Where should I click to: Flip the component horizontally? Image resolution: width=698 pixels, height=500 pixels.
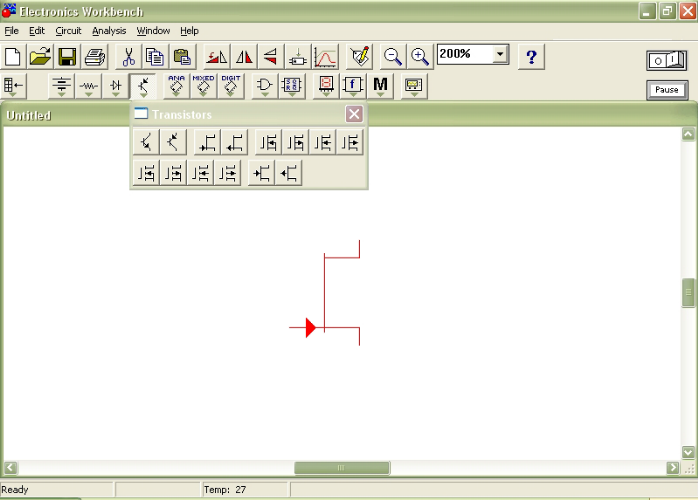click(243, 57)
